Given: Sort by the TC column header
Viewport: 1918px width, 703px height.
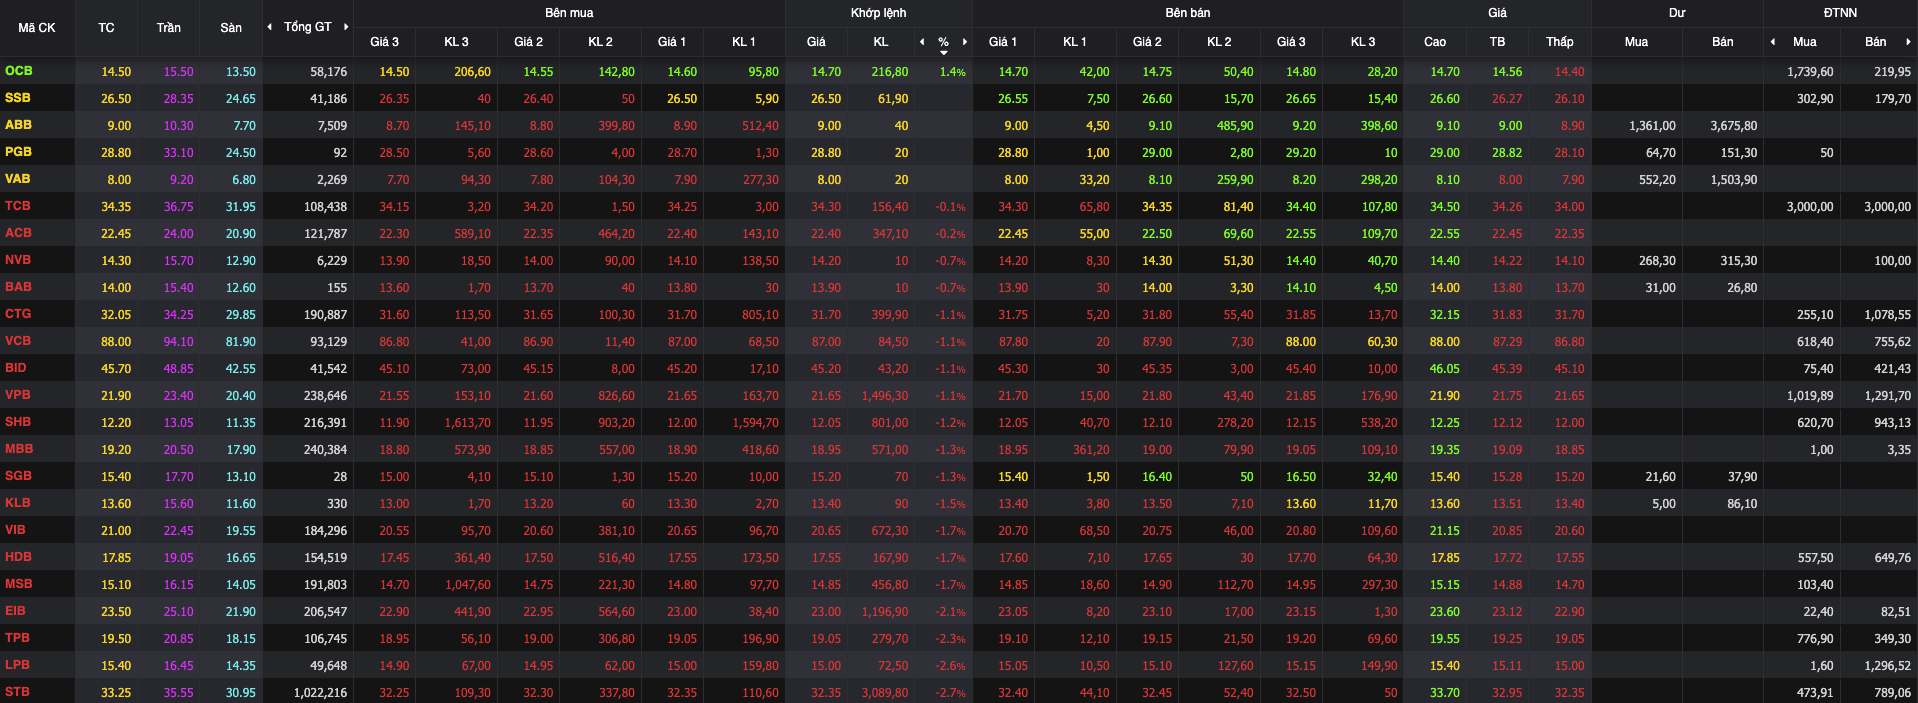Looking at the screenshot, I should point(106,28).
